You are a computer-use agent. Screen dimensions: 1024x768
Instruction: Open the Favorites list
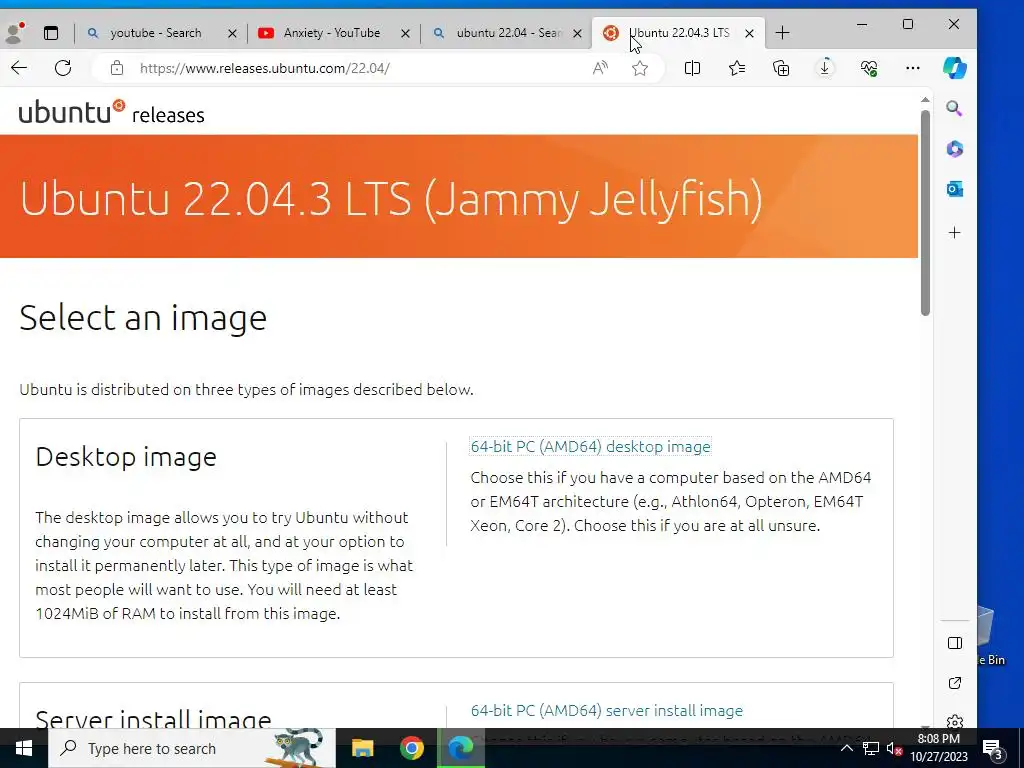tap(737, 68)
